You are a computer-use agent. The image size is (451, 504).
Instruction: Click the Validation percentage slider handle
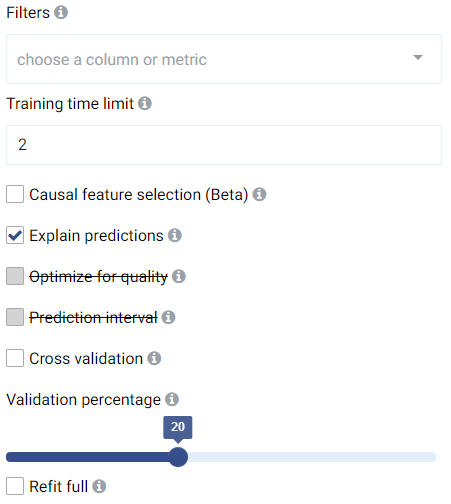tap(178, 457)
